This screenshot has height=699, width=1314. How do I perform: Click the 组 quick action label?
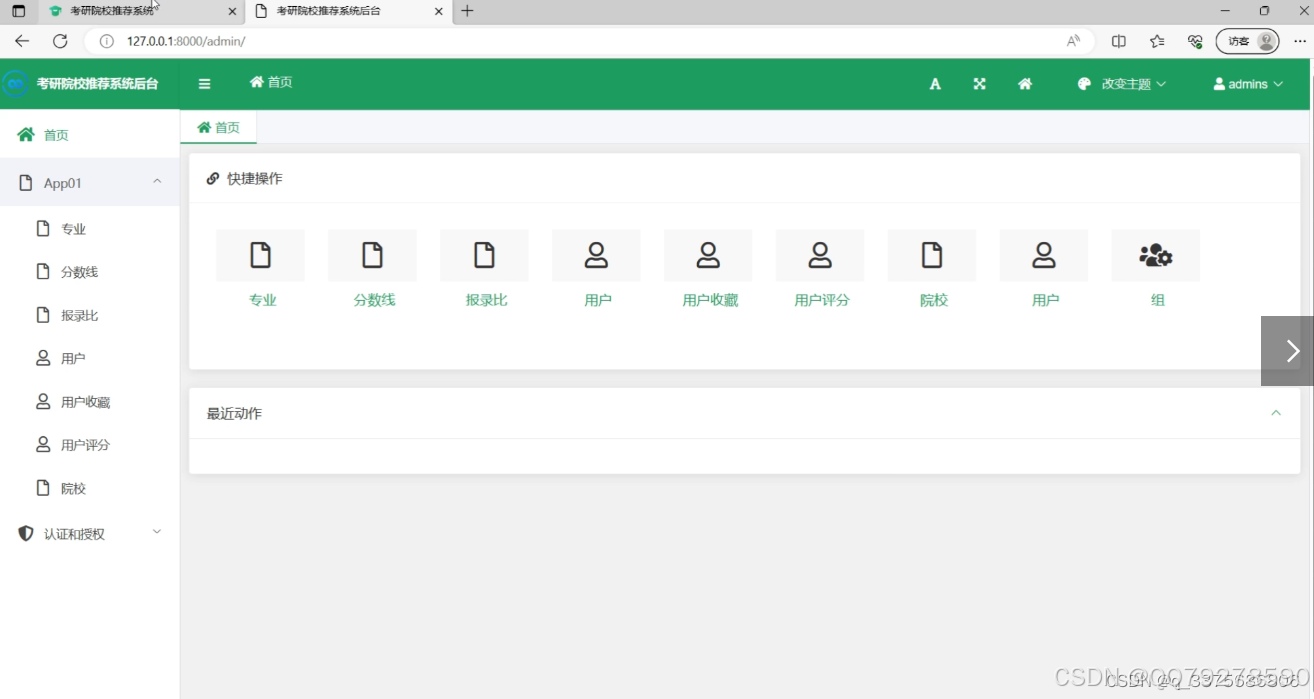point(1158,300)
